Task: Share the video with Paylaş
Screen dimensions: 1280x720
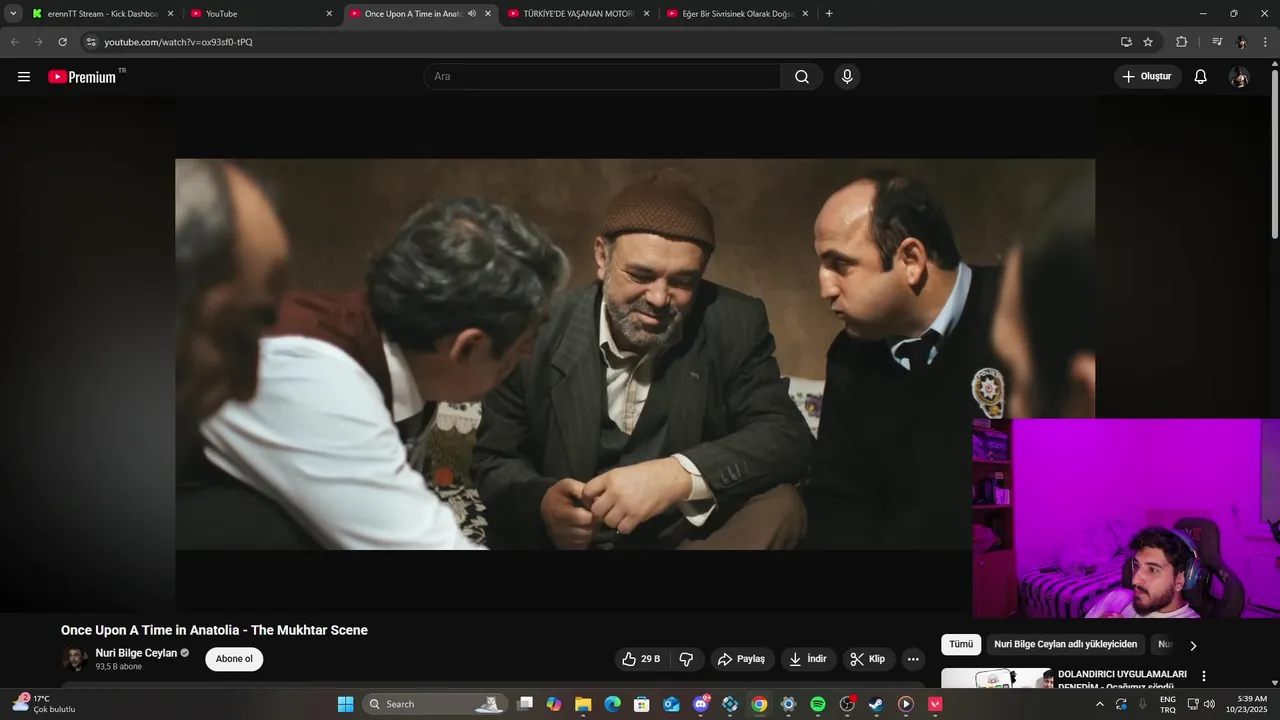Action: point(742,659)
